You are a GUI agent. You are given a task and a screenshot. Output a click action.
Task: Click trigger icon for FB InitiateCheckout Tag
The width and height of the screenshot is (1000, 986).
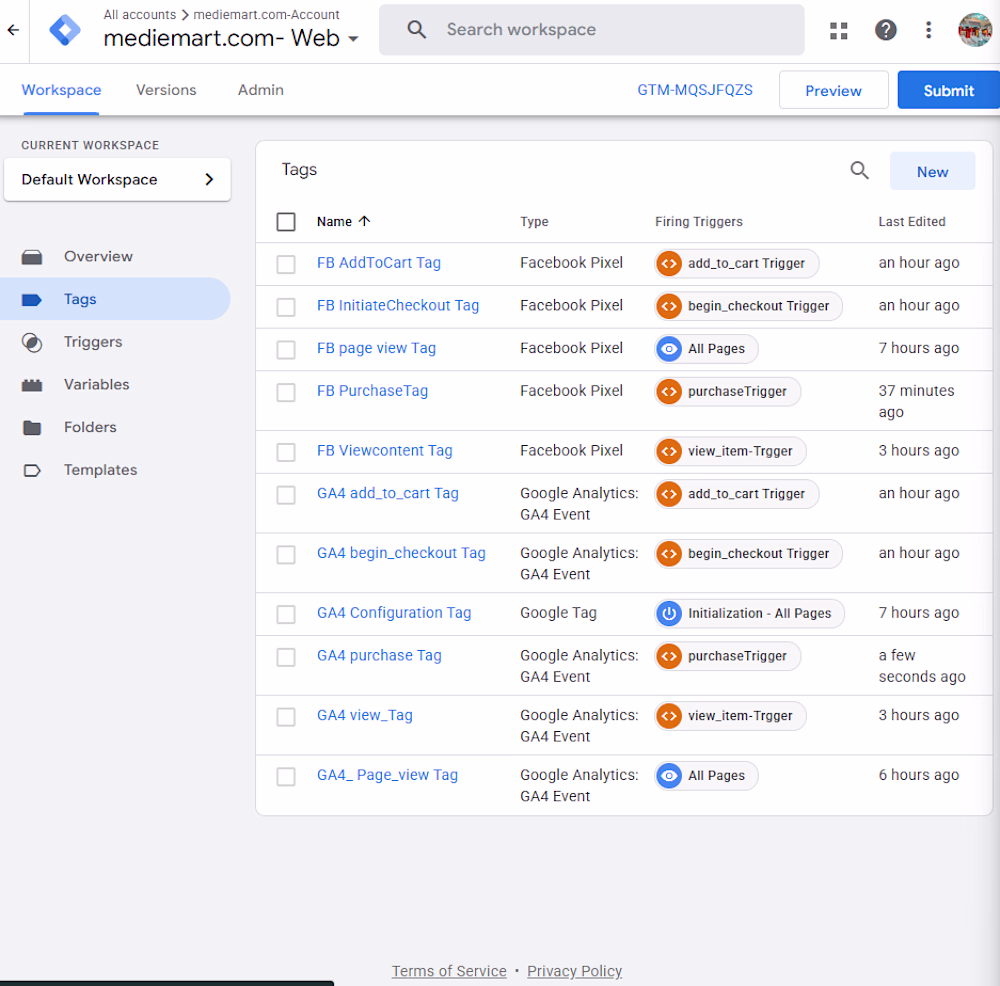tap(669, 306)
